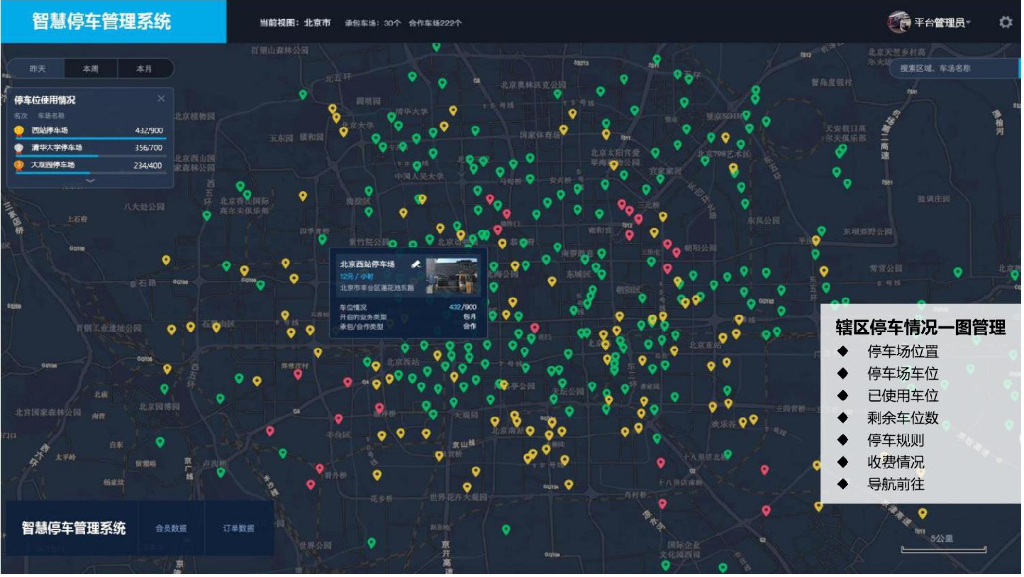Click the gold medal icon beside 西站停车场

pyautogui.click(x=19, y=130)
